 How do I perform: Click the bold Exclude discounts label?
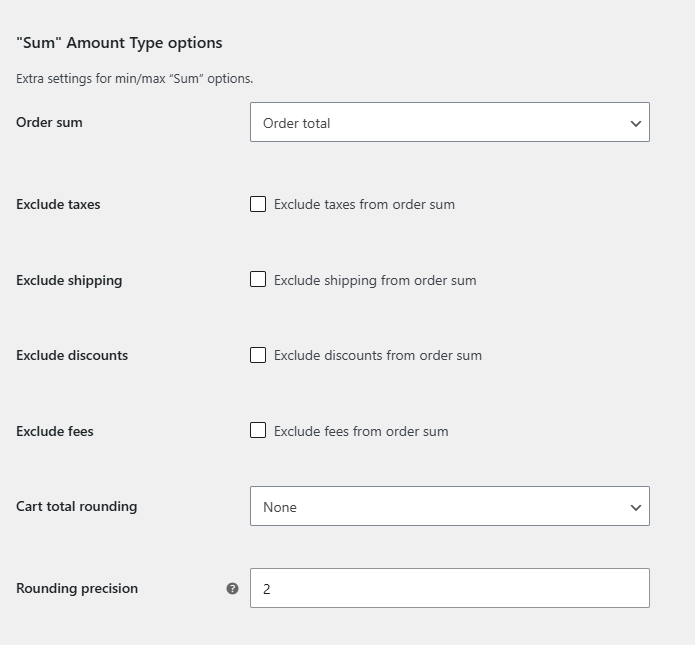[x=72, y=356]
